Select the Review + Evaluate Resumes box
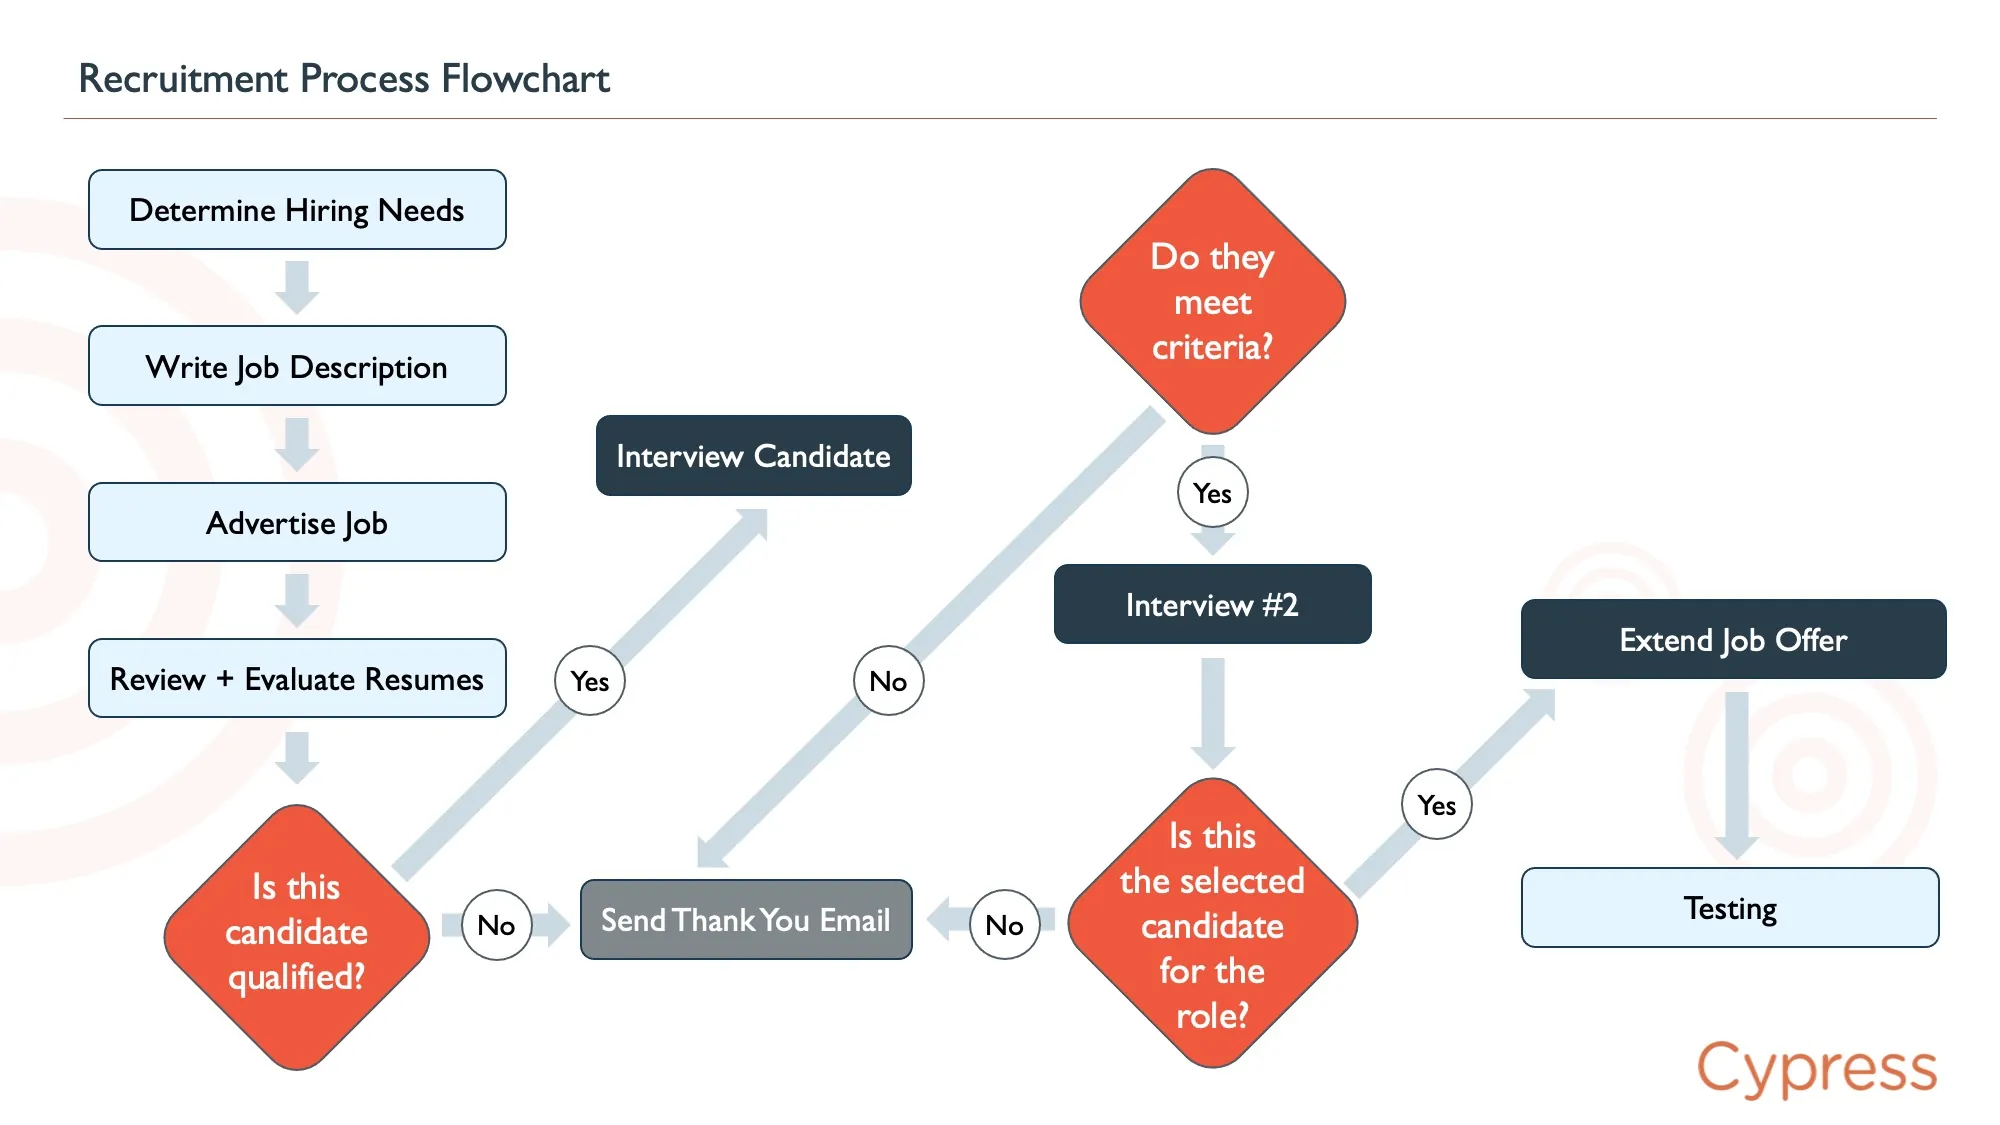Image resolution: width=2000 pixels, height=1125 pixels. point(297,679)
